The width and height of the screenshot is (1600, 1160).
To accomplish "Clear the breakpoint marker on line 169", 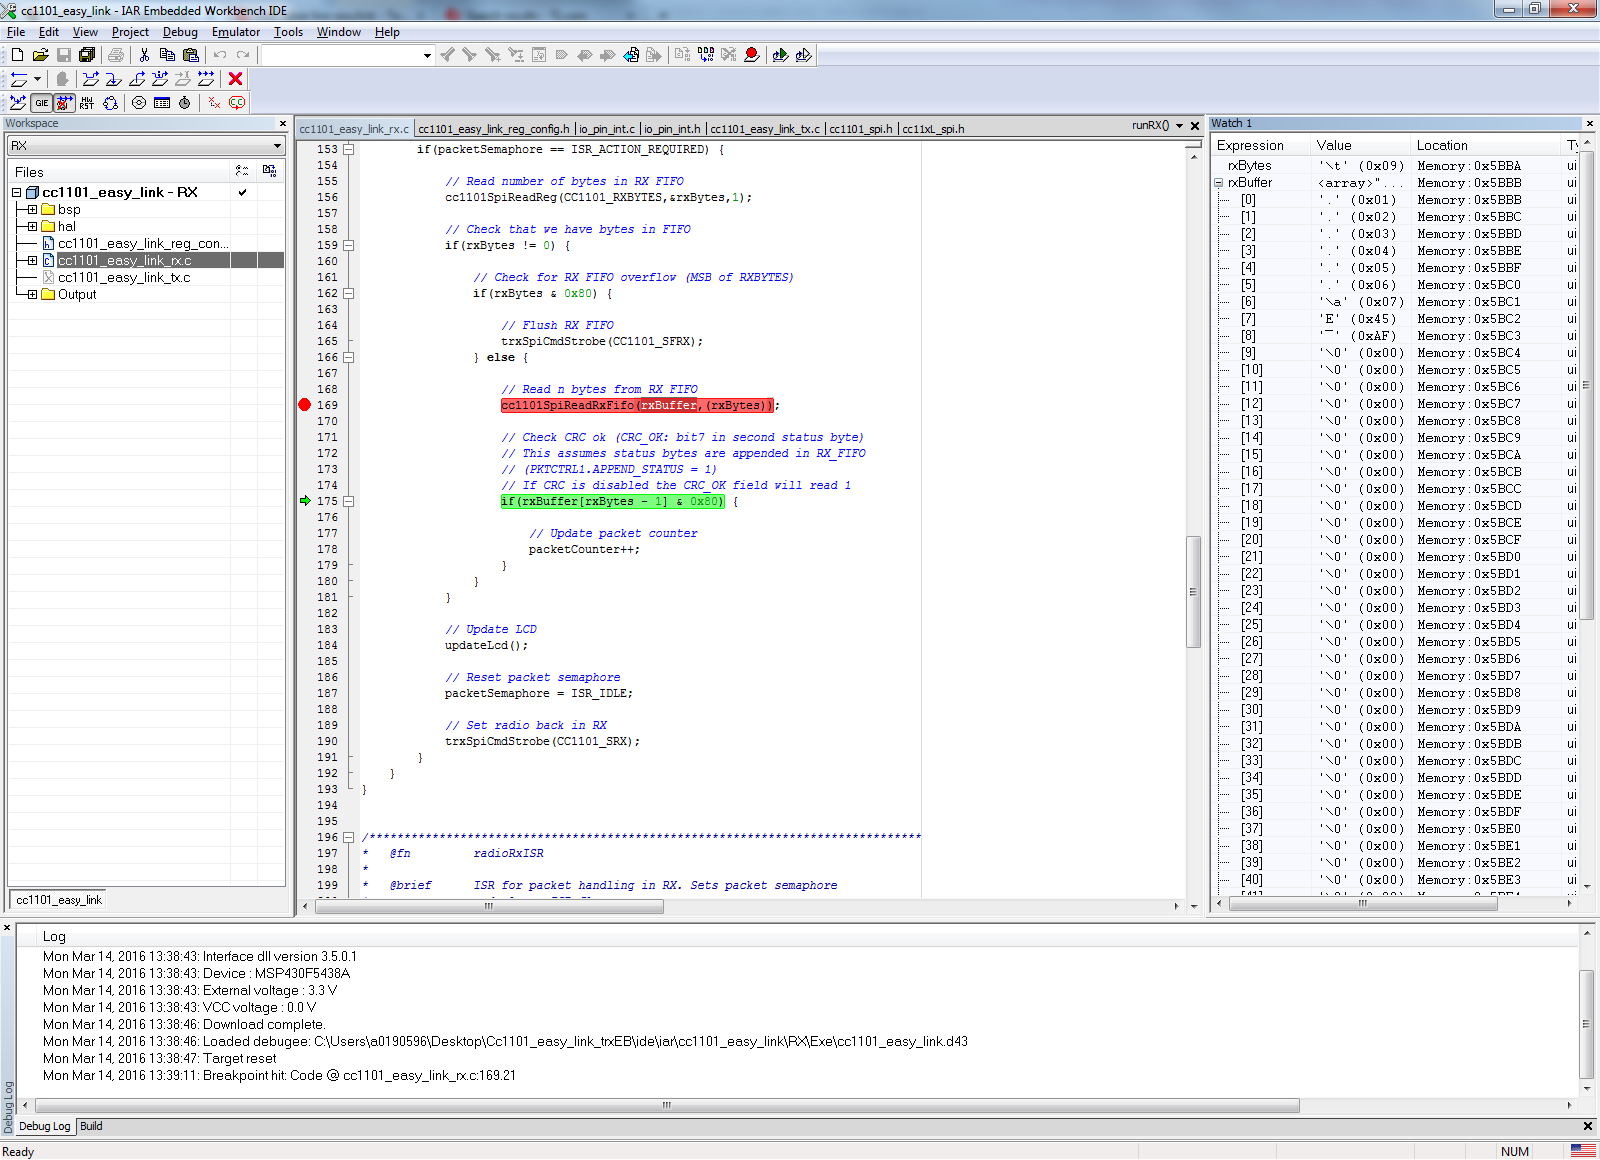I will (304, 405).
